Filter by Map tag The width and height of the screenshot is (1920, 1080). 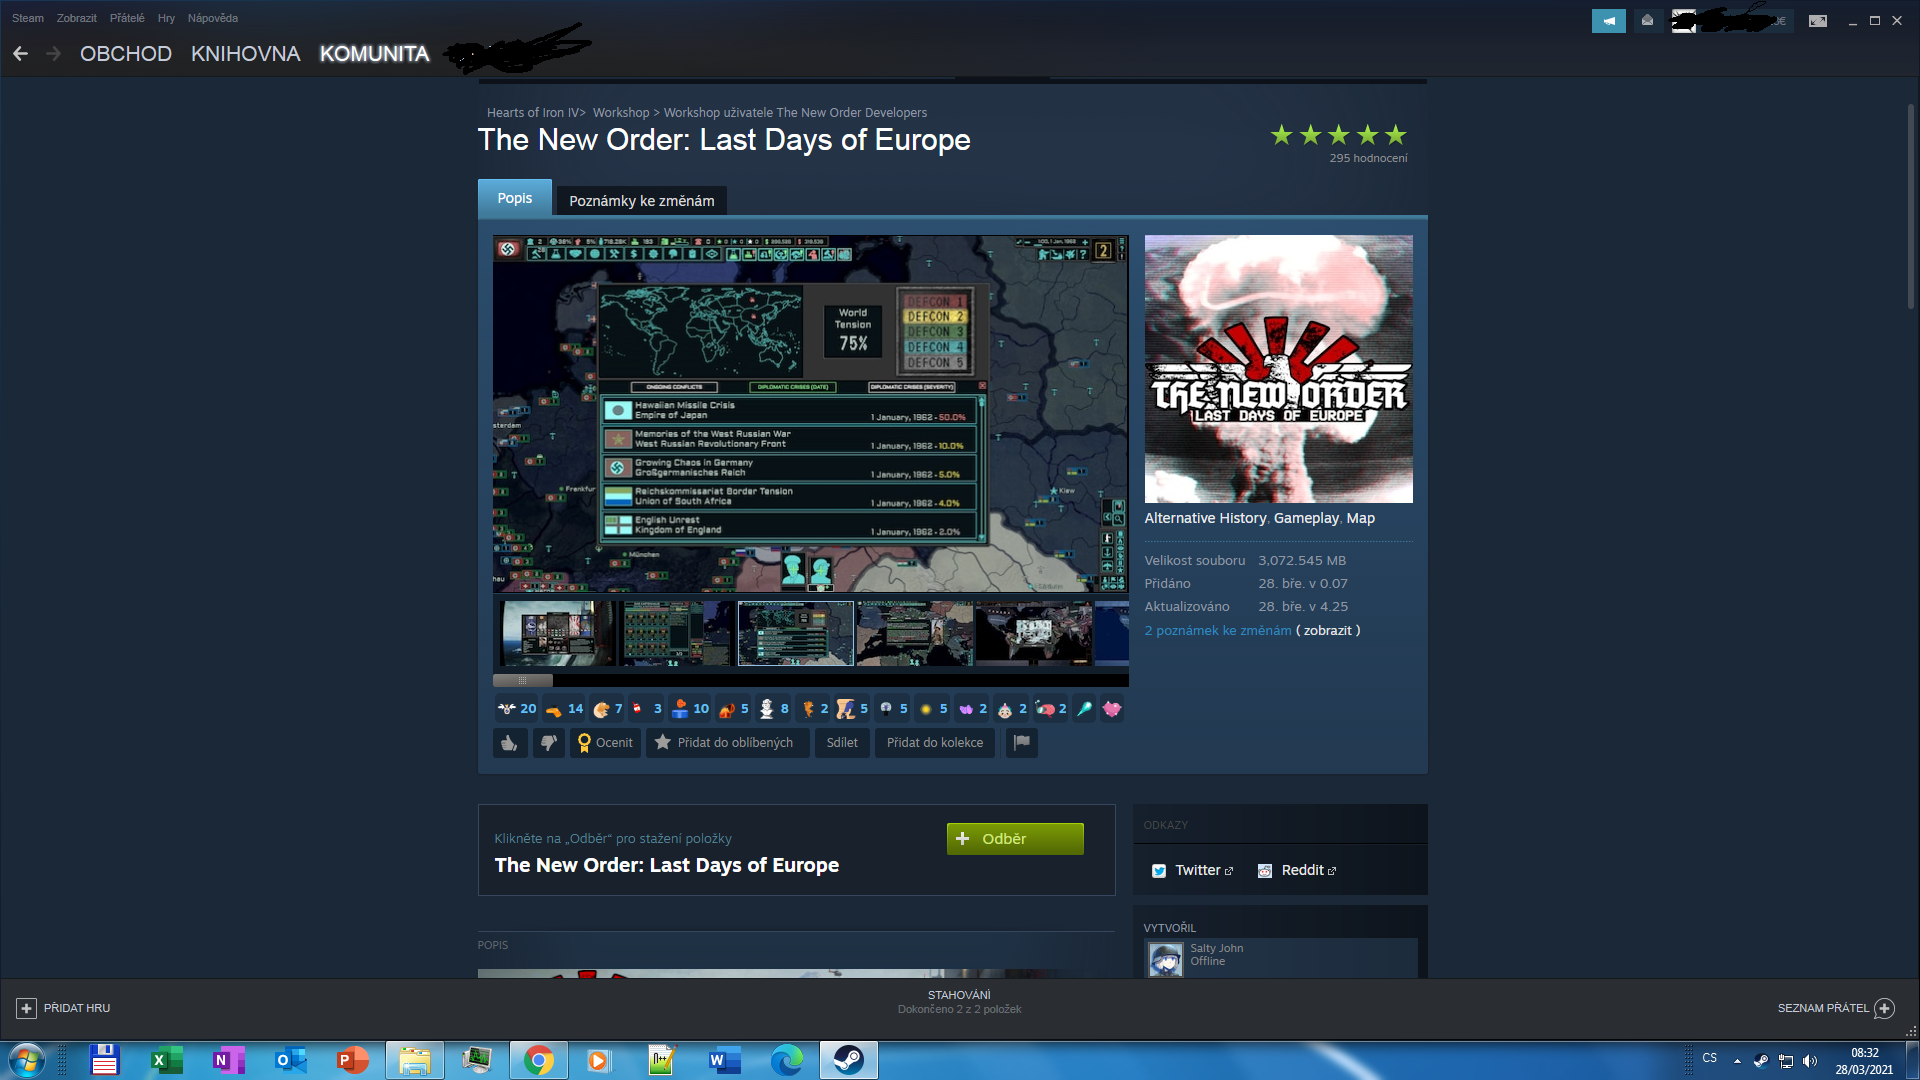coord(1360,518)
